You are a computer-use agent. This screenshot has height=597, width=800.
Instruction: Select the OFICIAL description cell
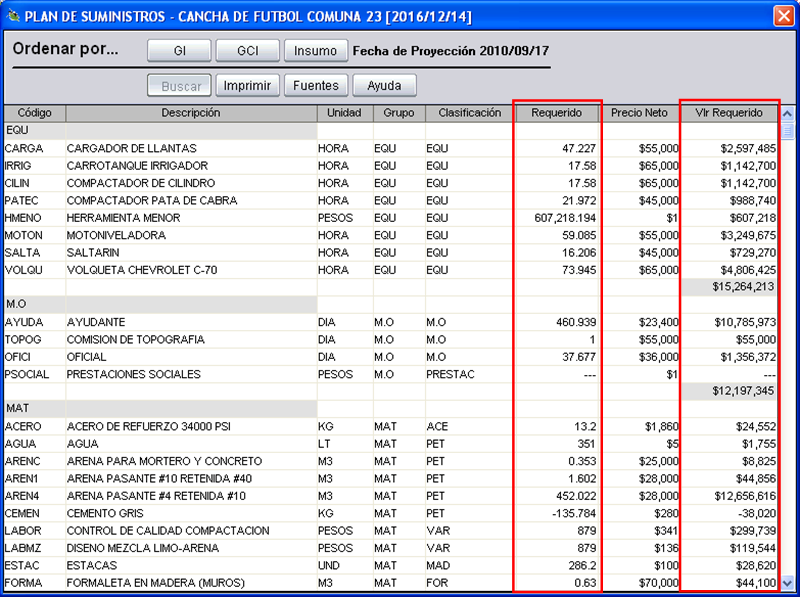[x=87, y=357]
